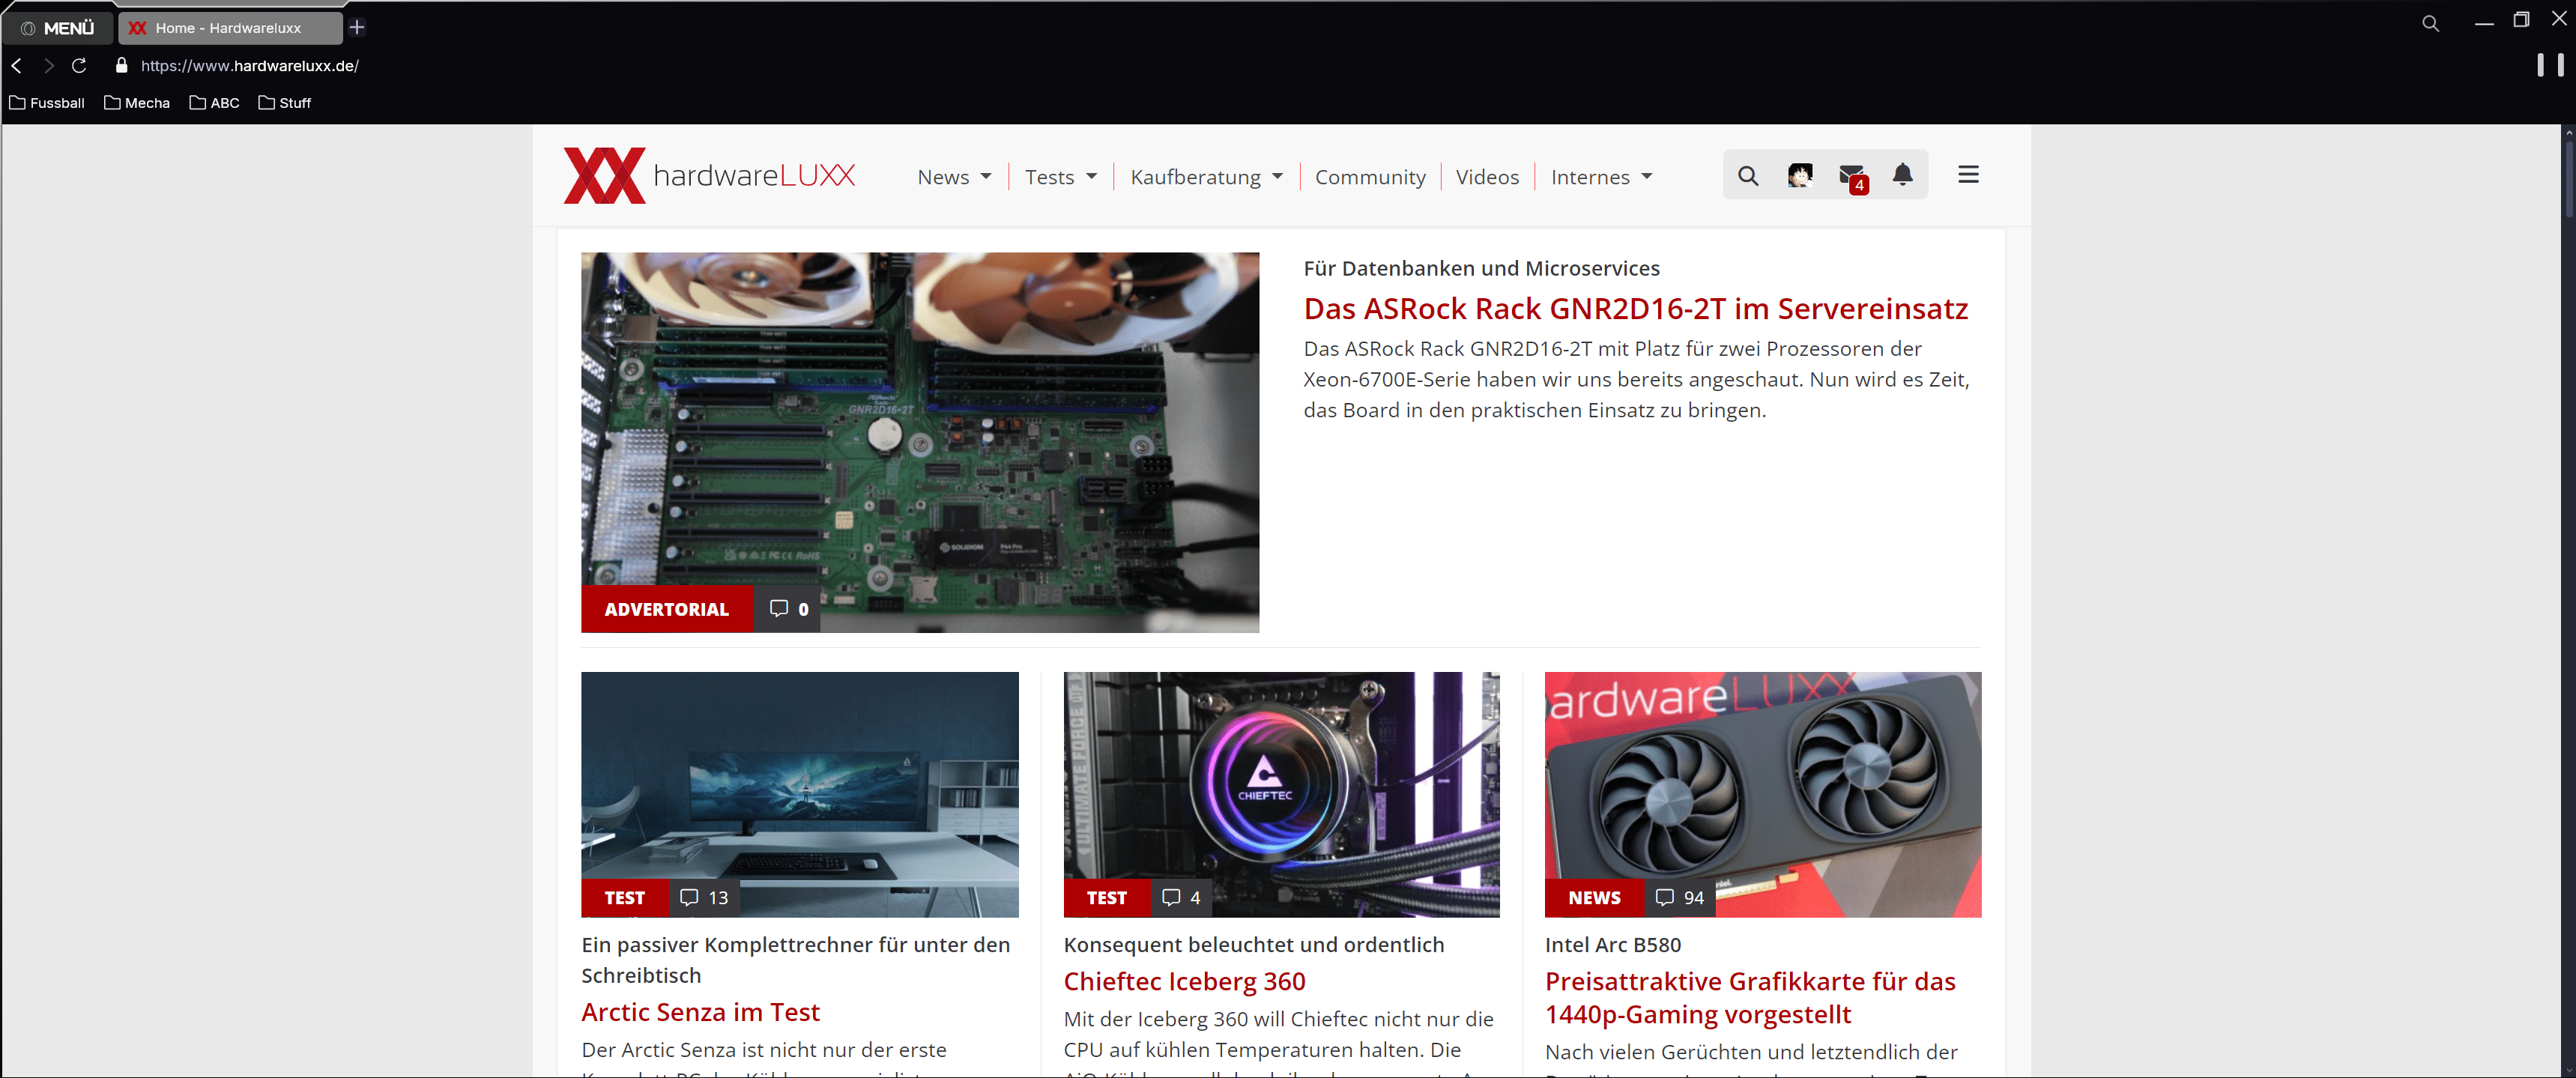Open the ASRock Rack motherboard article image
The width and height of the screenshot is (2576, 1078).
coord(920,442)
